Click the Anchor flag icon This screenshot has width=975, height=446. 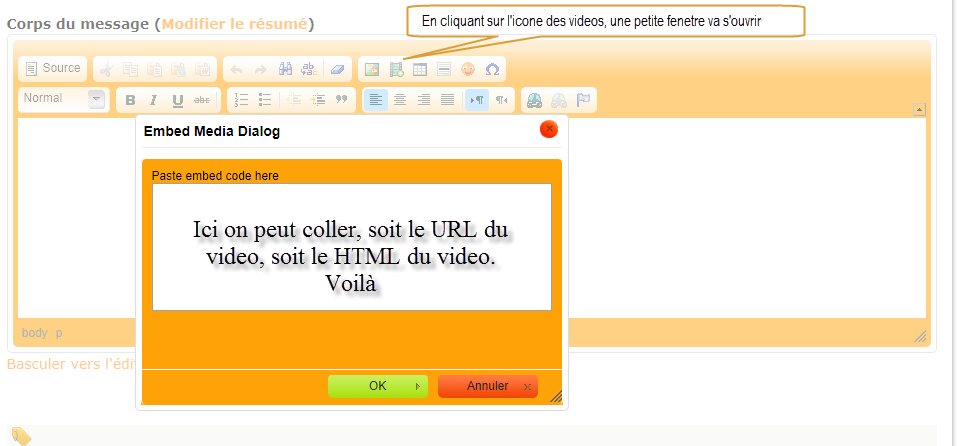(x=583, y=100)
